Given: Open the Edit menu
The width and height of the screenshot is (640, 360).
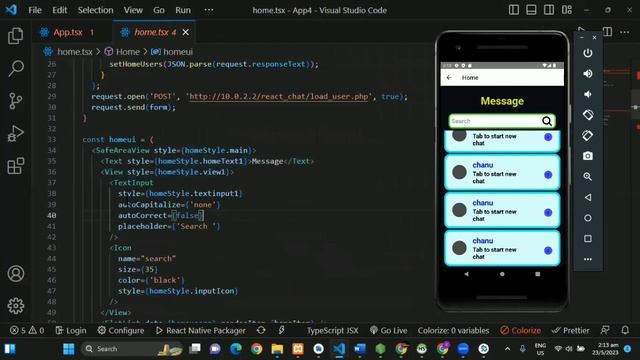Looking at the screenshot, I should [x=60, y=10].
